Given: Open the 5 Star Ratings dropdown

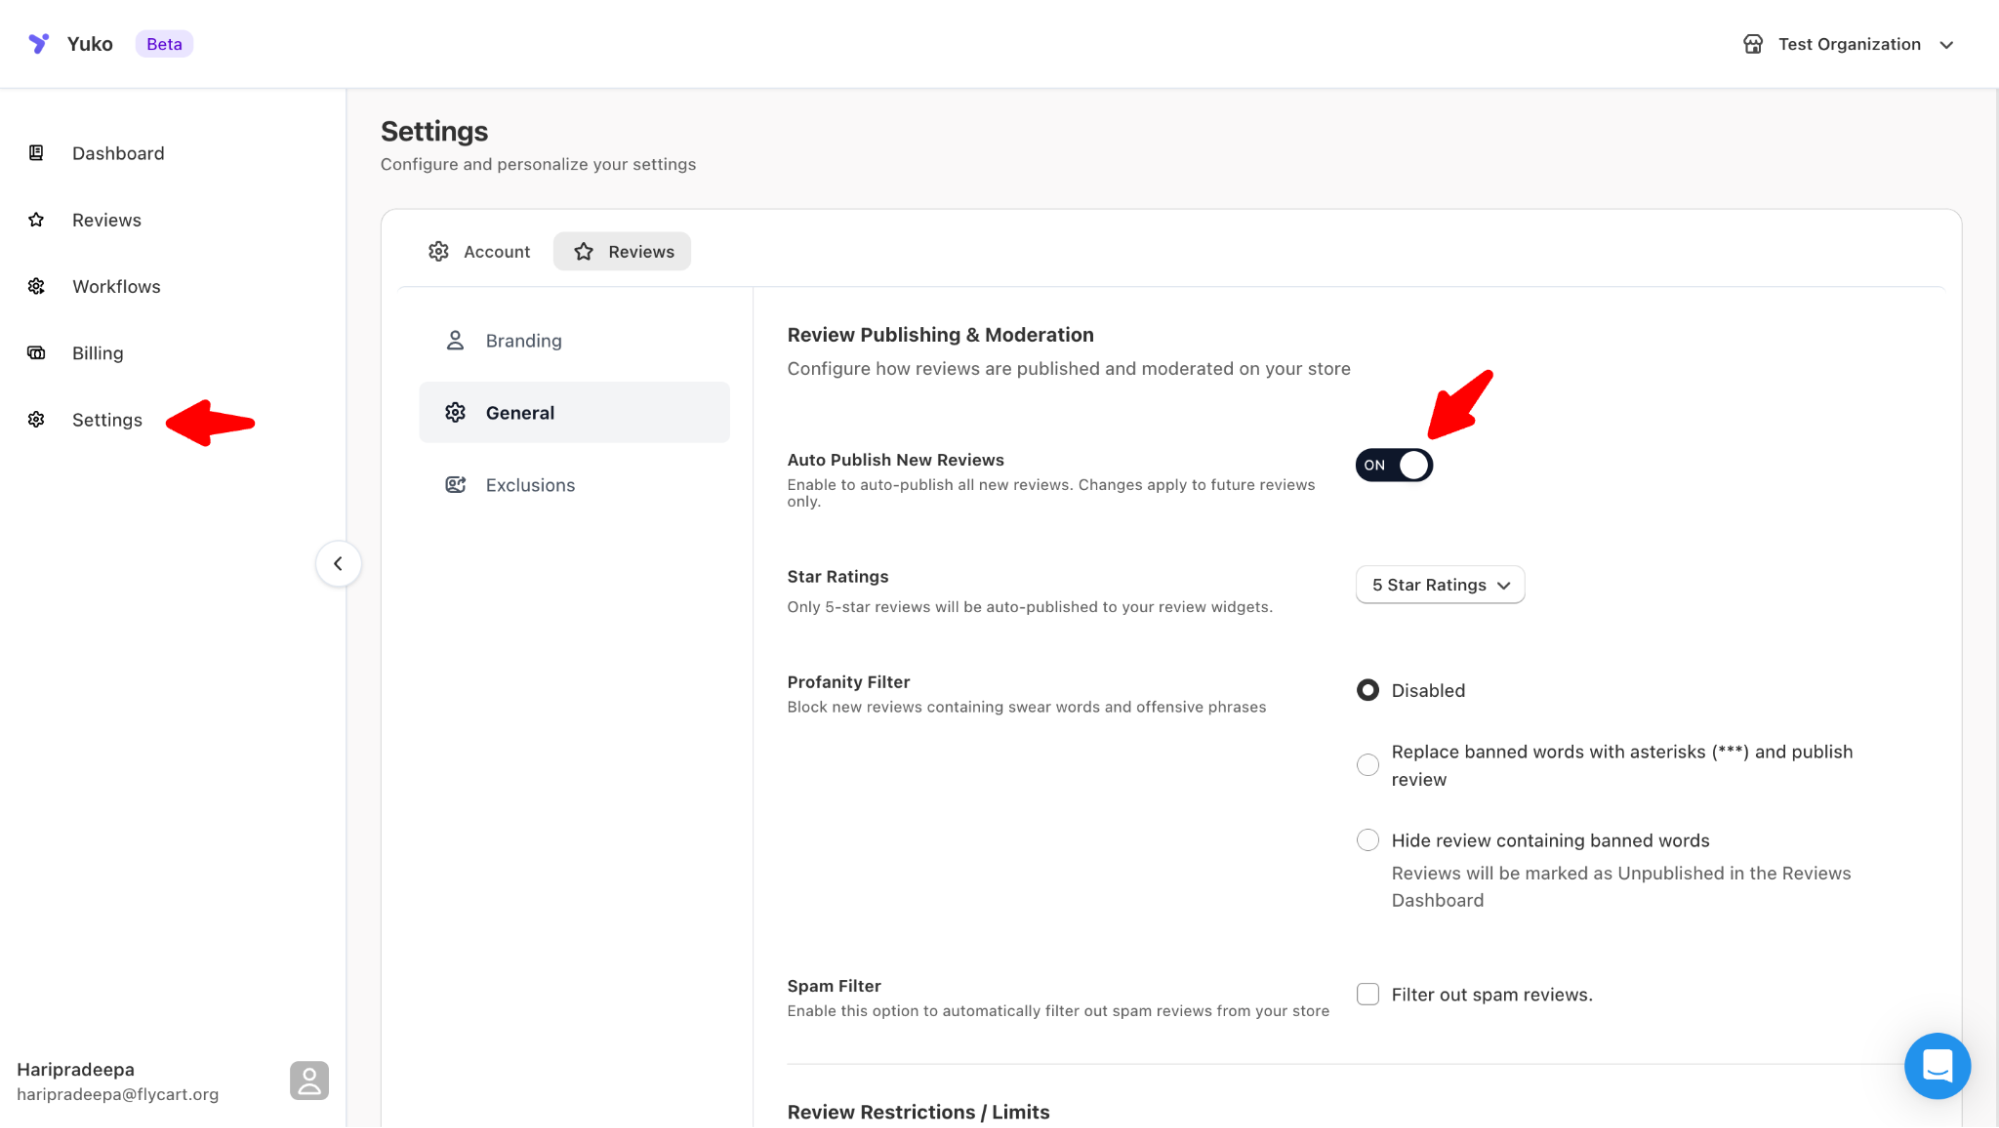Looking at the screenshot, I should 1439,585.
